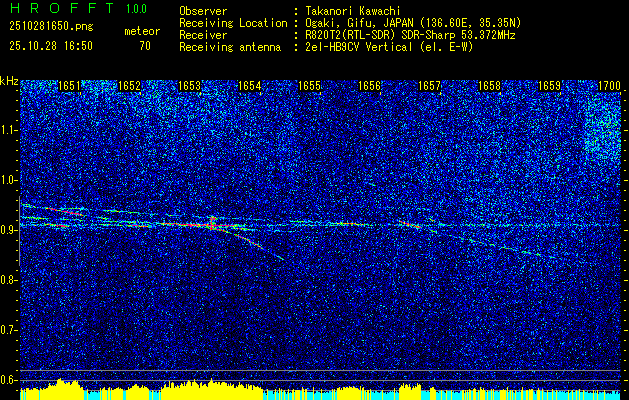Select the 0.7 kHz axis label

pos(9,329)
